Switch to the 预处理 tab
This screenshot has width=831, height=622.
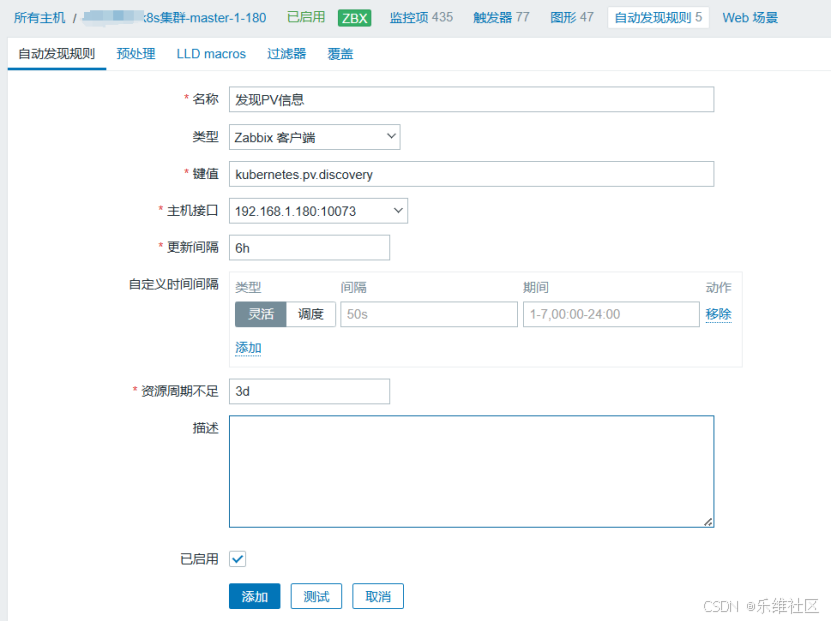point(136,54)
